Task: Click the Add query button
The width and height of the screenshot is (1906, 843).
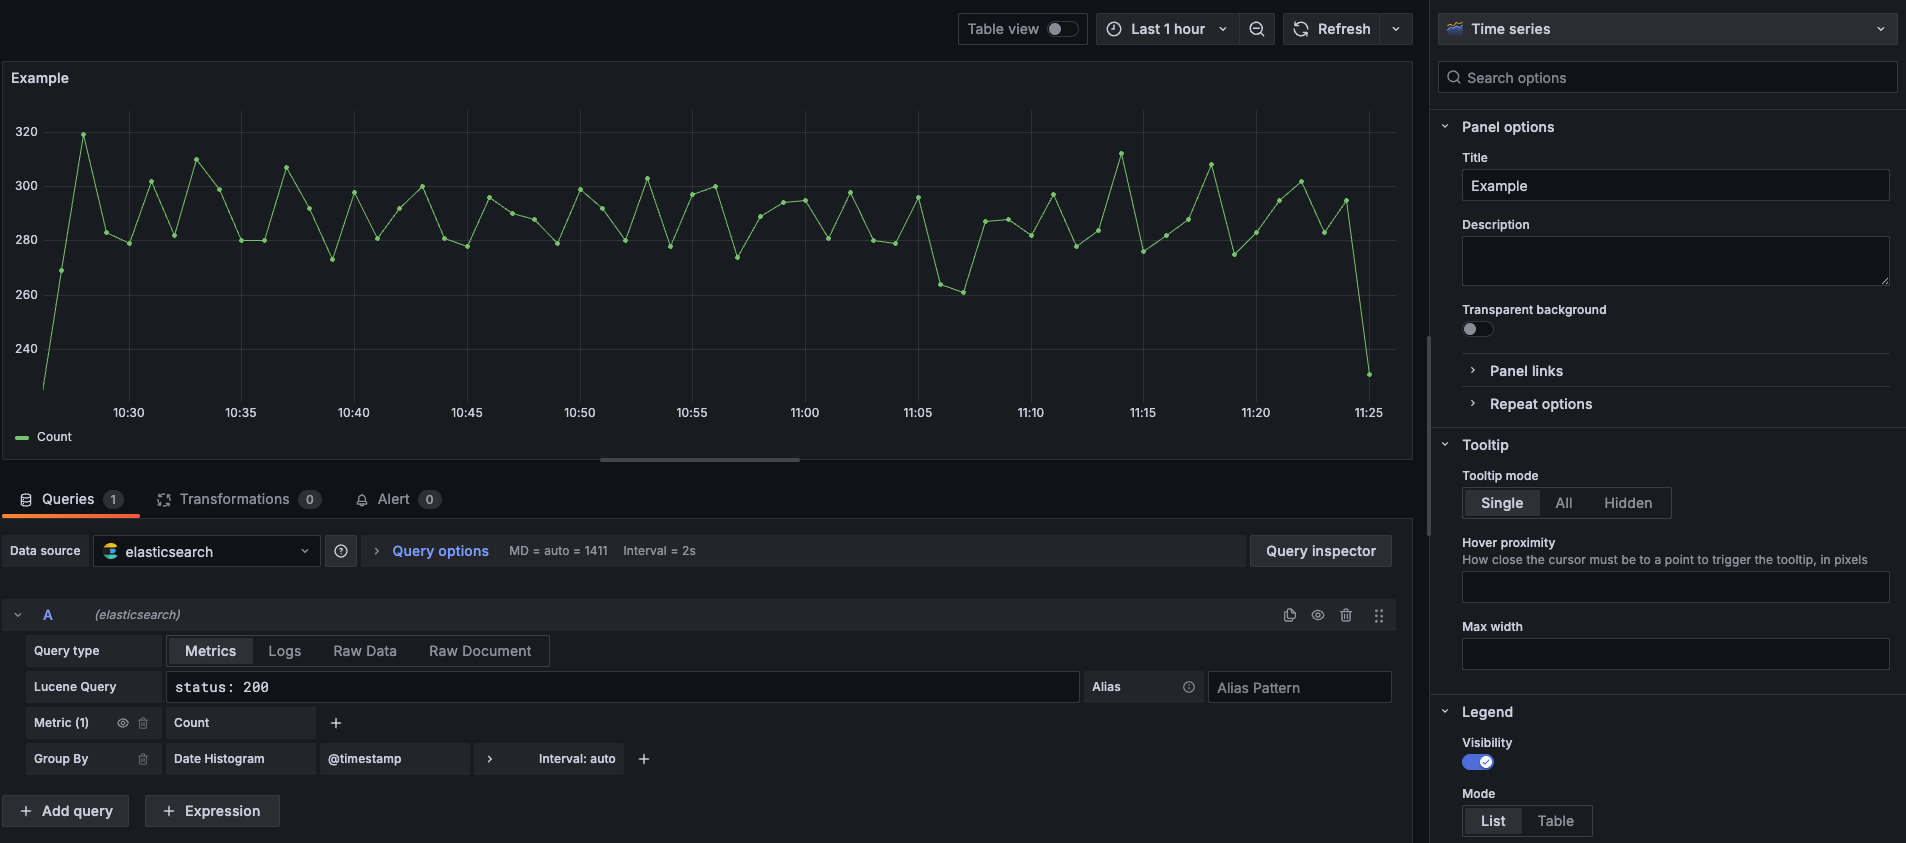Action: coord(66,811)
